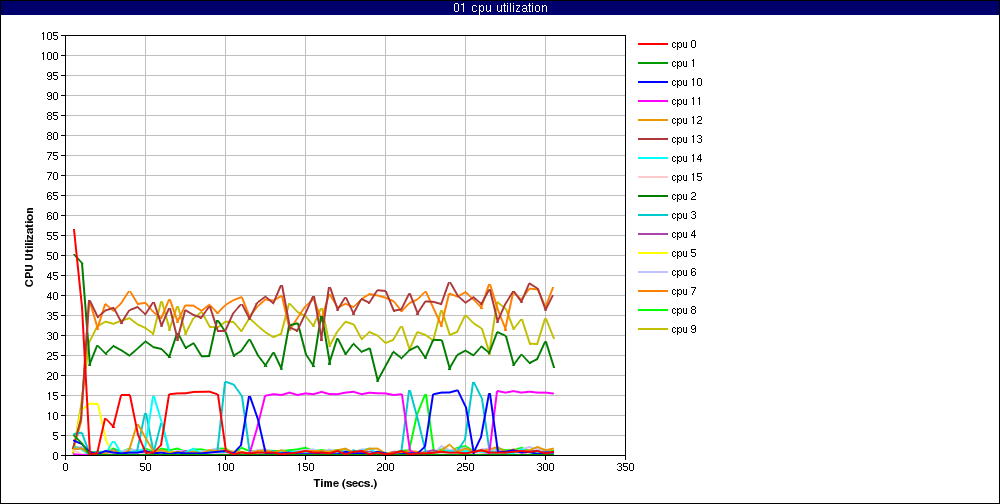The height and width of the screenshot is (504, 1000).
Task: Select the "cpu 9" legend label
Action: [684, 329]
